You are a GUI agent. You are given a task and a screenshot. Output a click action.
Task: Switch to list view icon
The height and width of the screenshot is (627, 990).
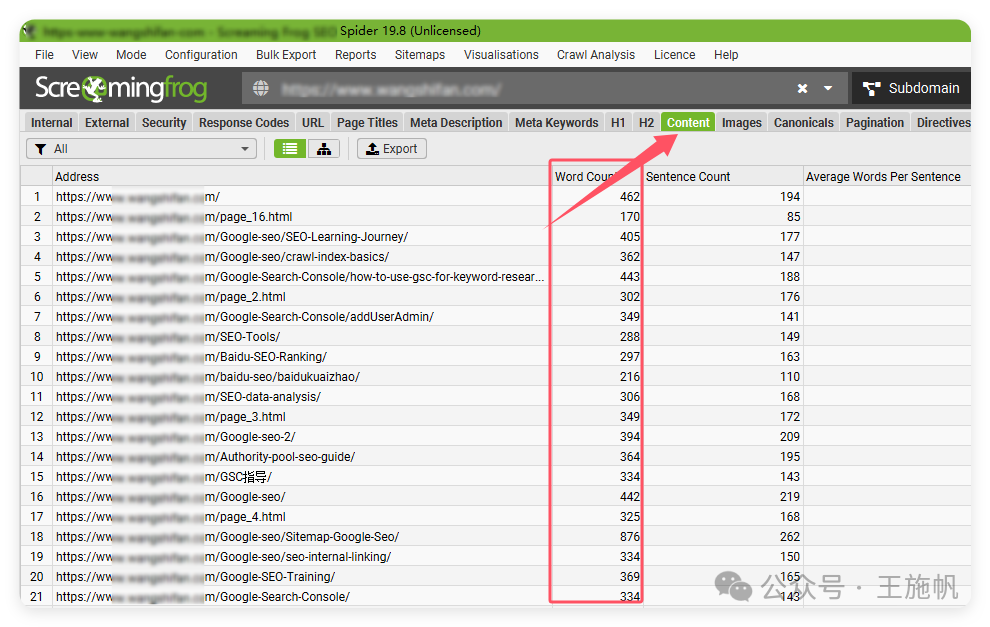click(290, 149)
